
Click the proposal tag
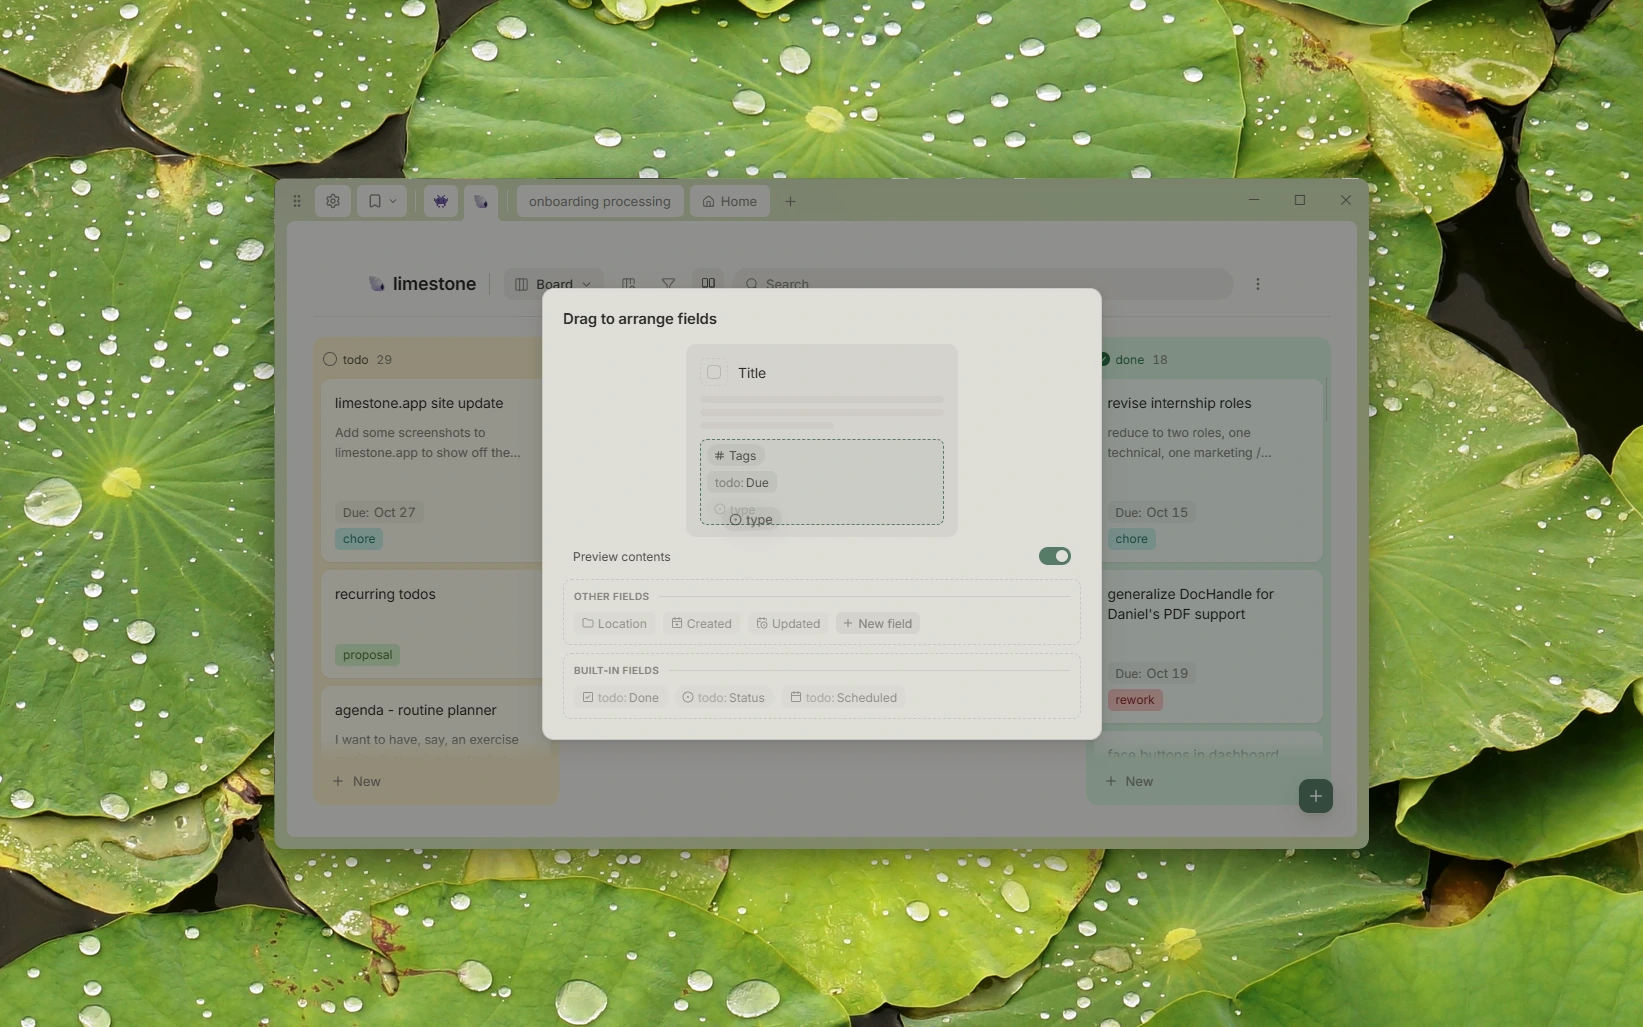367,655
